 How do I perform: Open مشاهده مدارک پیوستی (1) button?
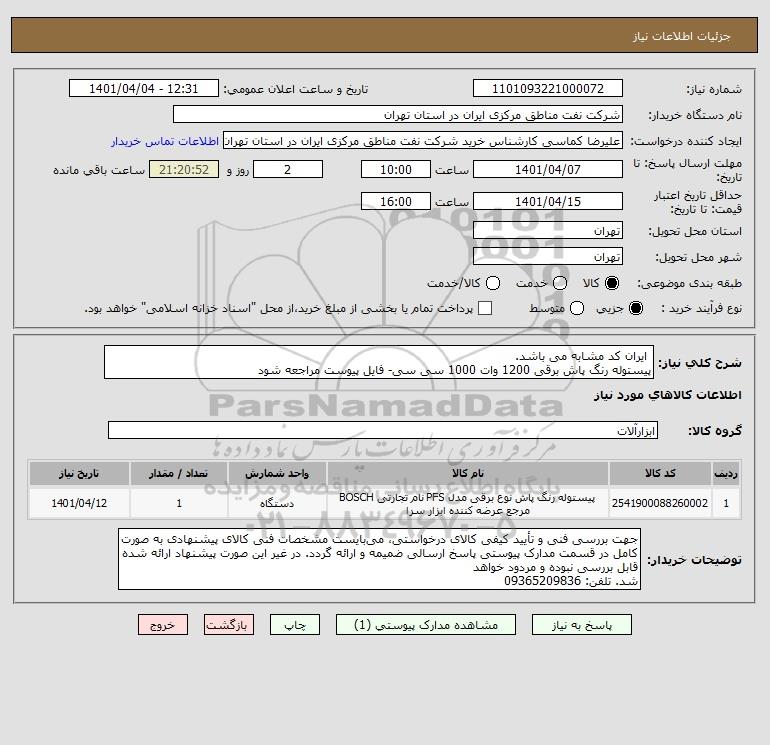point(426,625)
